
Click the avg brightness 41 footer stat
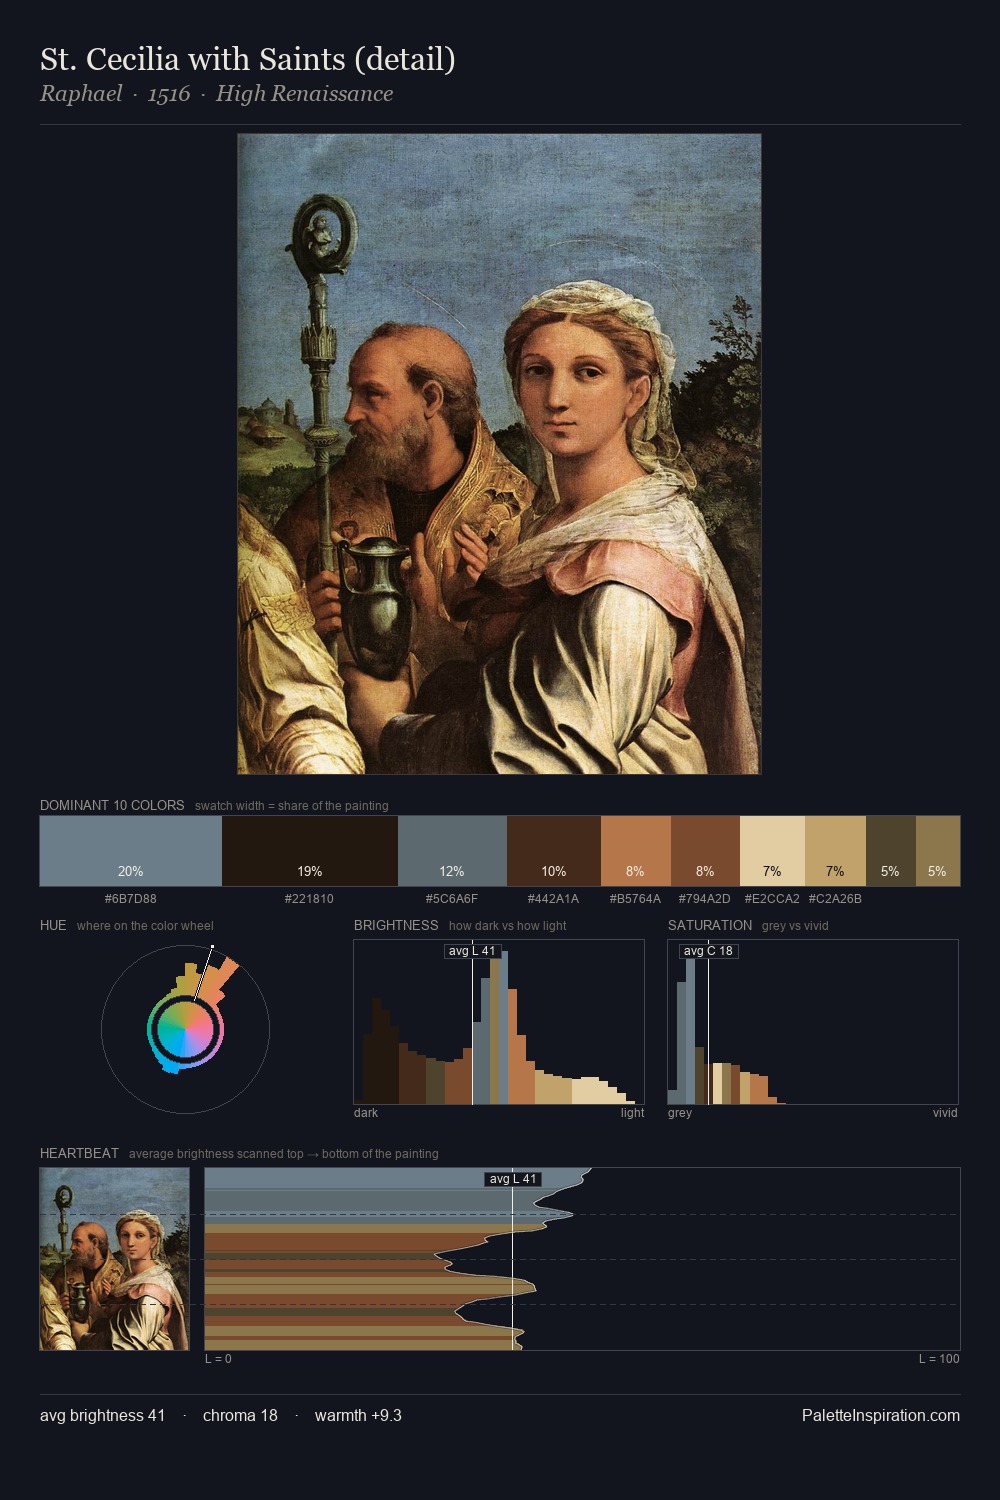click(102, 1415)
